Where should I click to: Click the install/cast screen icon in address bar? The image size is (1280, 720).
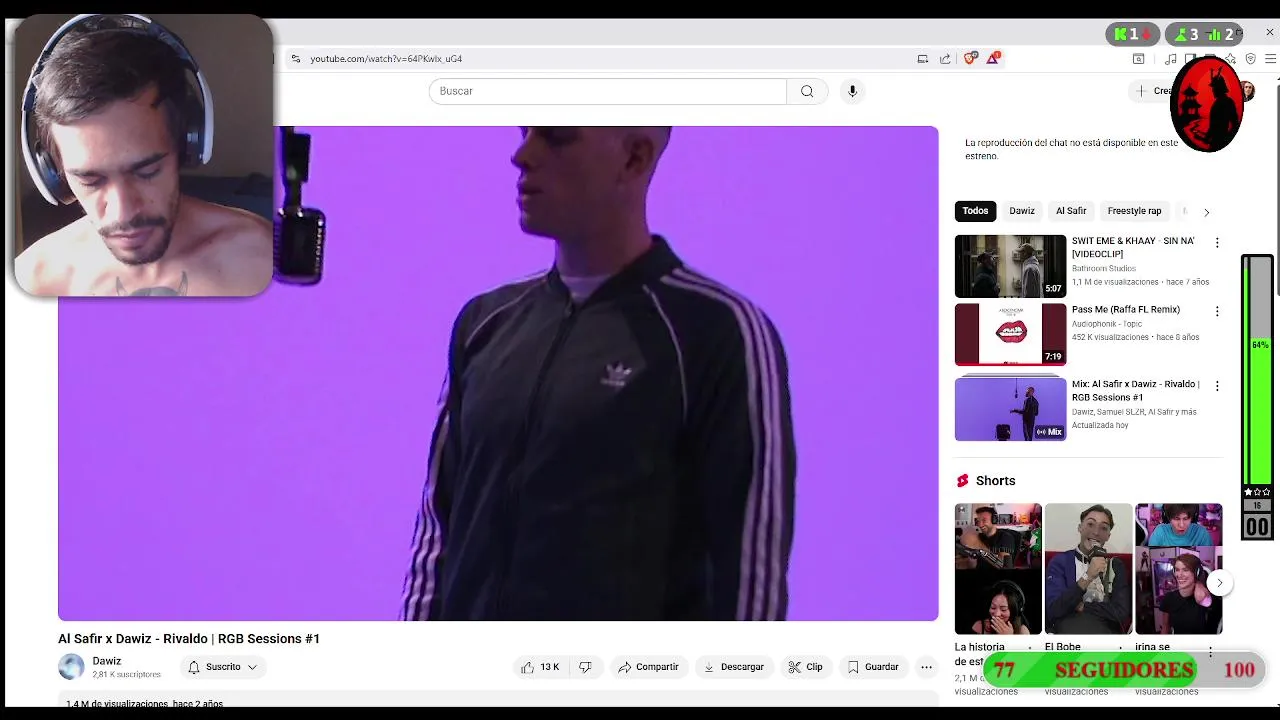coord(922,59)
